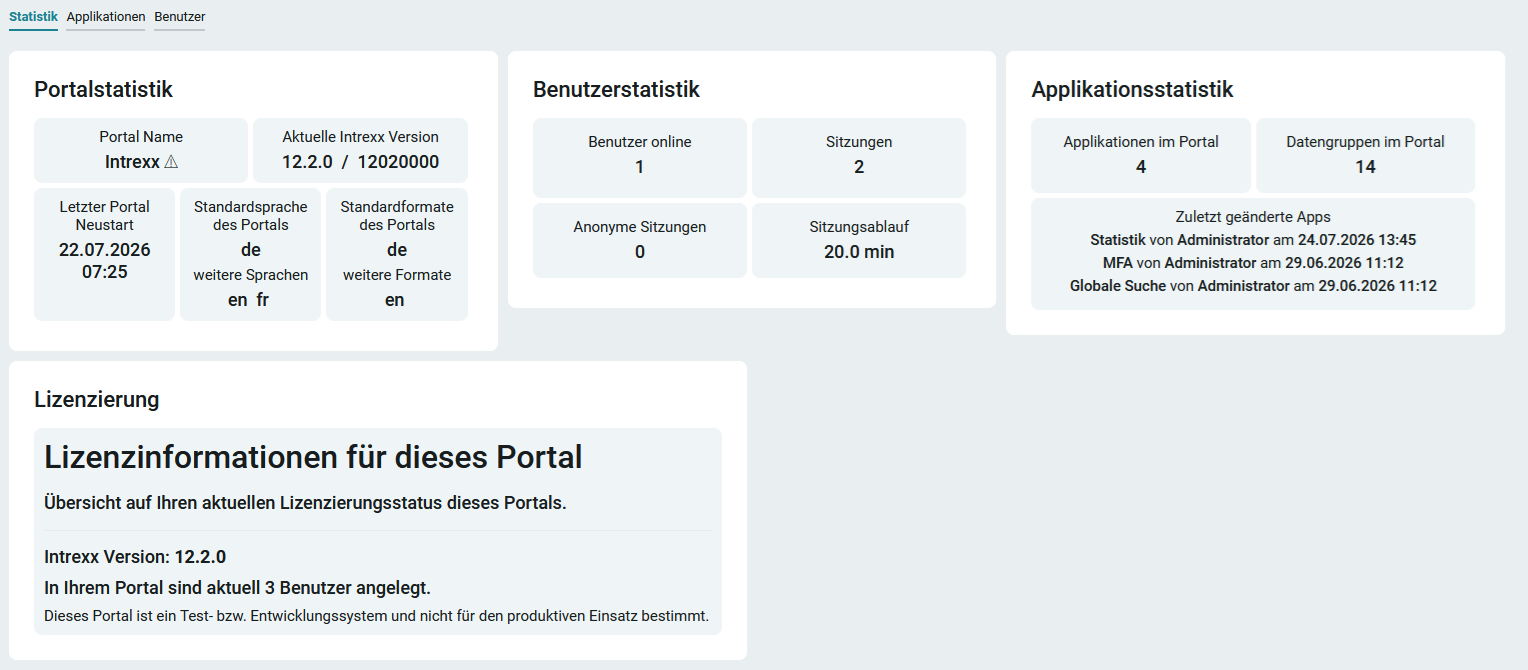The width and height of the screenshot is (1528, 670).
Task: Click the restart date 22.07.2026 07:25
Action: [105, 260]
